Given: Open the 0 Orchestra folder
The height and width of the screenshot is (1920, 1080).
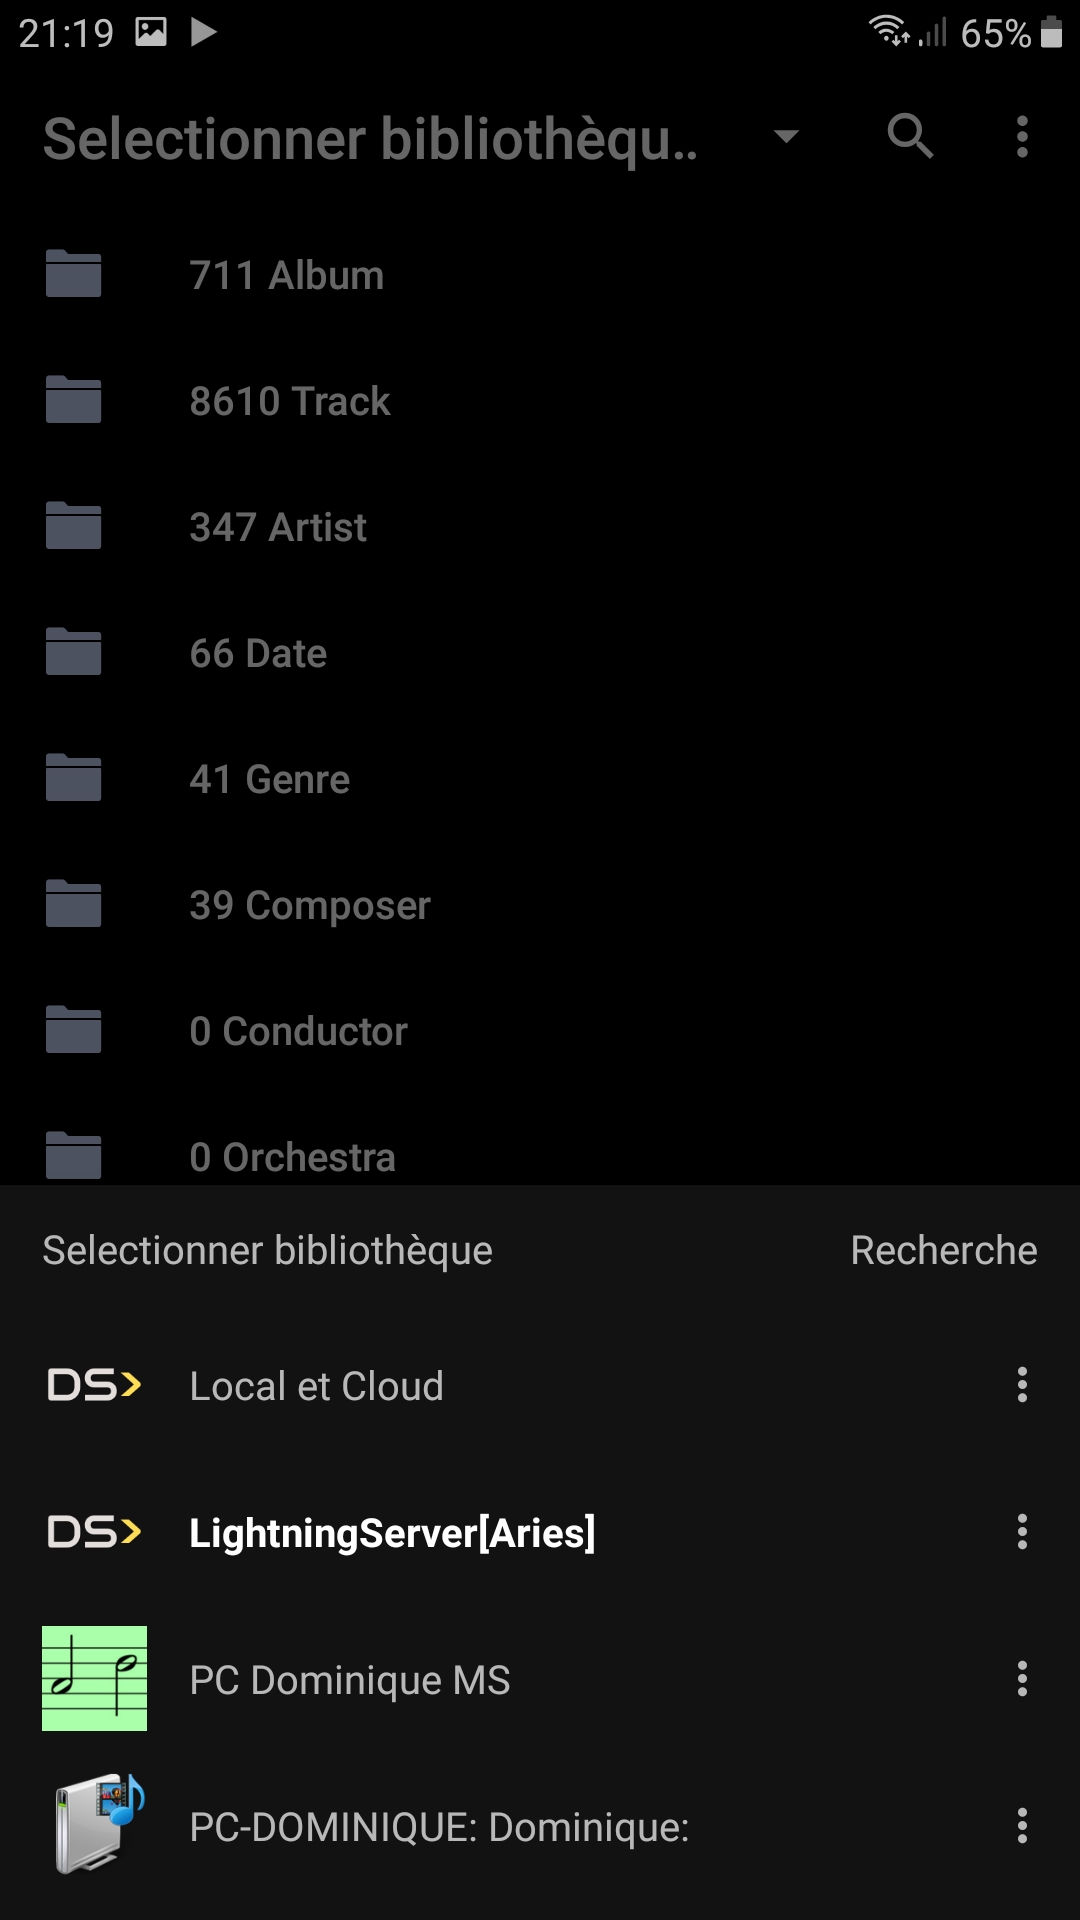Looking at the screenshot, I should 292,1156.
